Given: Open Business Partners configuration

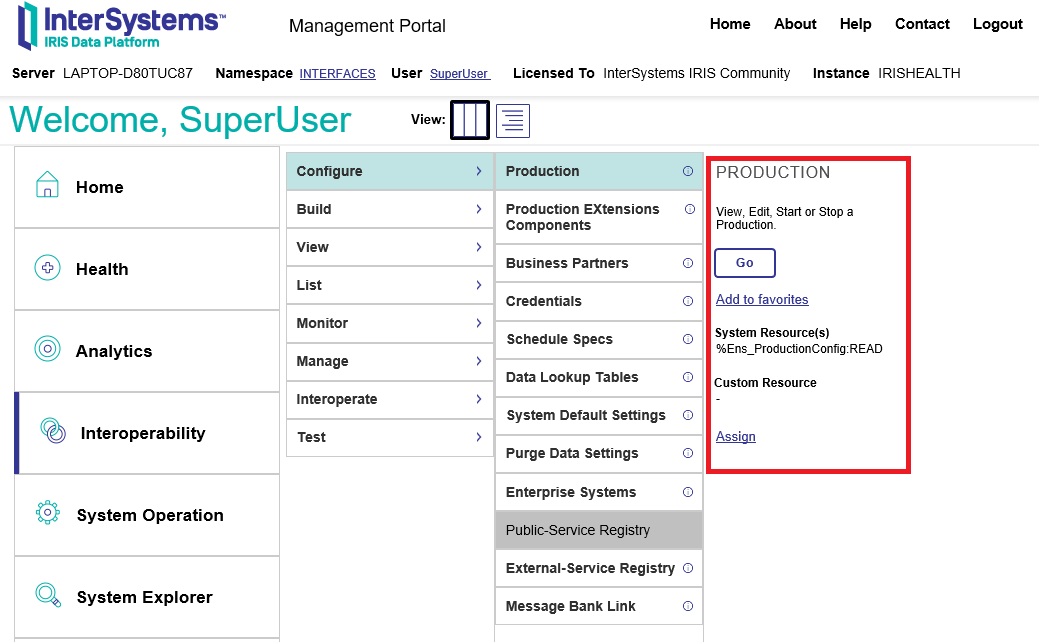Looking at the screenshot, I should point(599,263).
